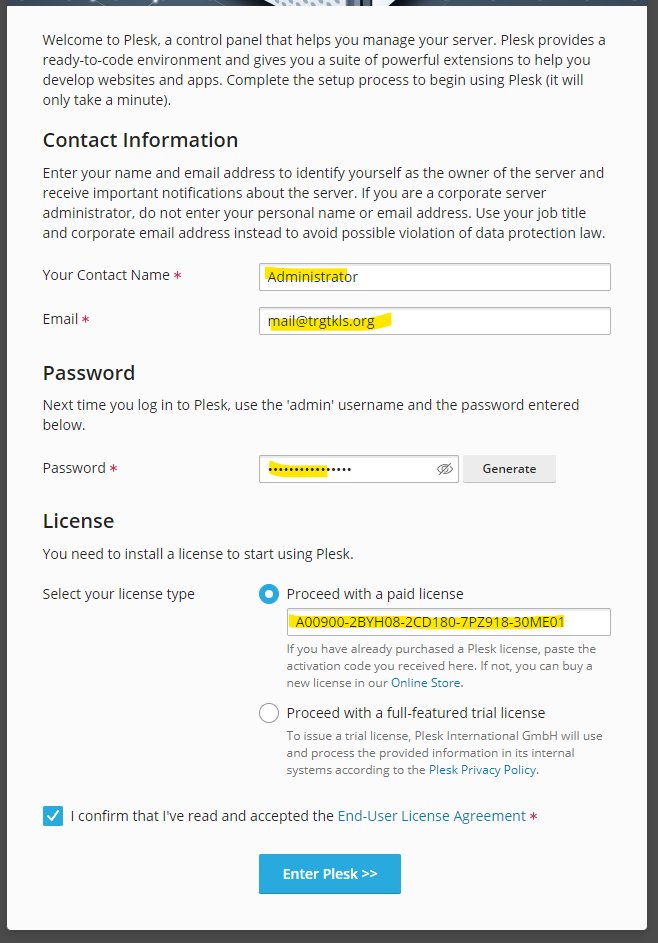Click the Generate password button
This screenshot has height=943, width=658.
click(x=509, y=469)
